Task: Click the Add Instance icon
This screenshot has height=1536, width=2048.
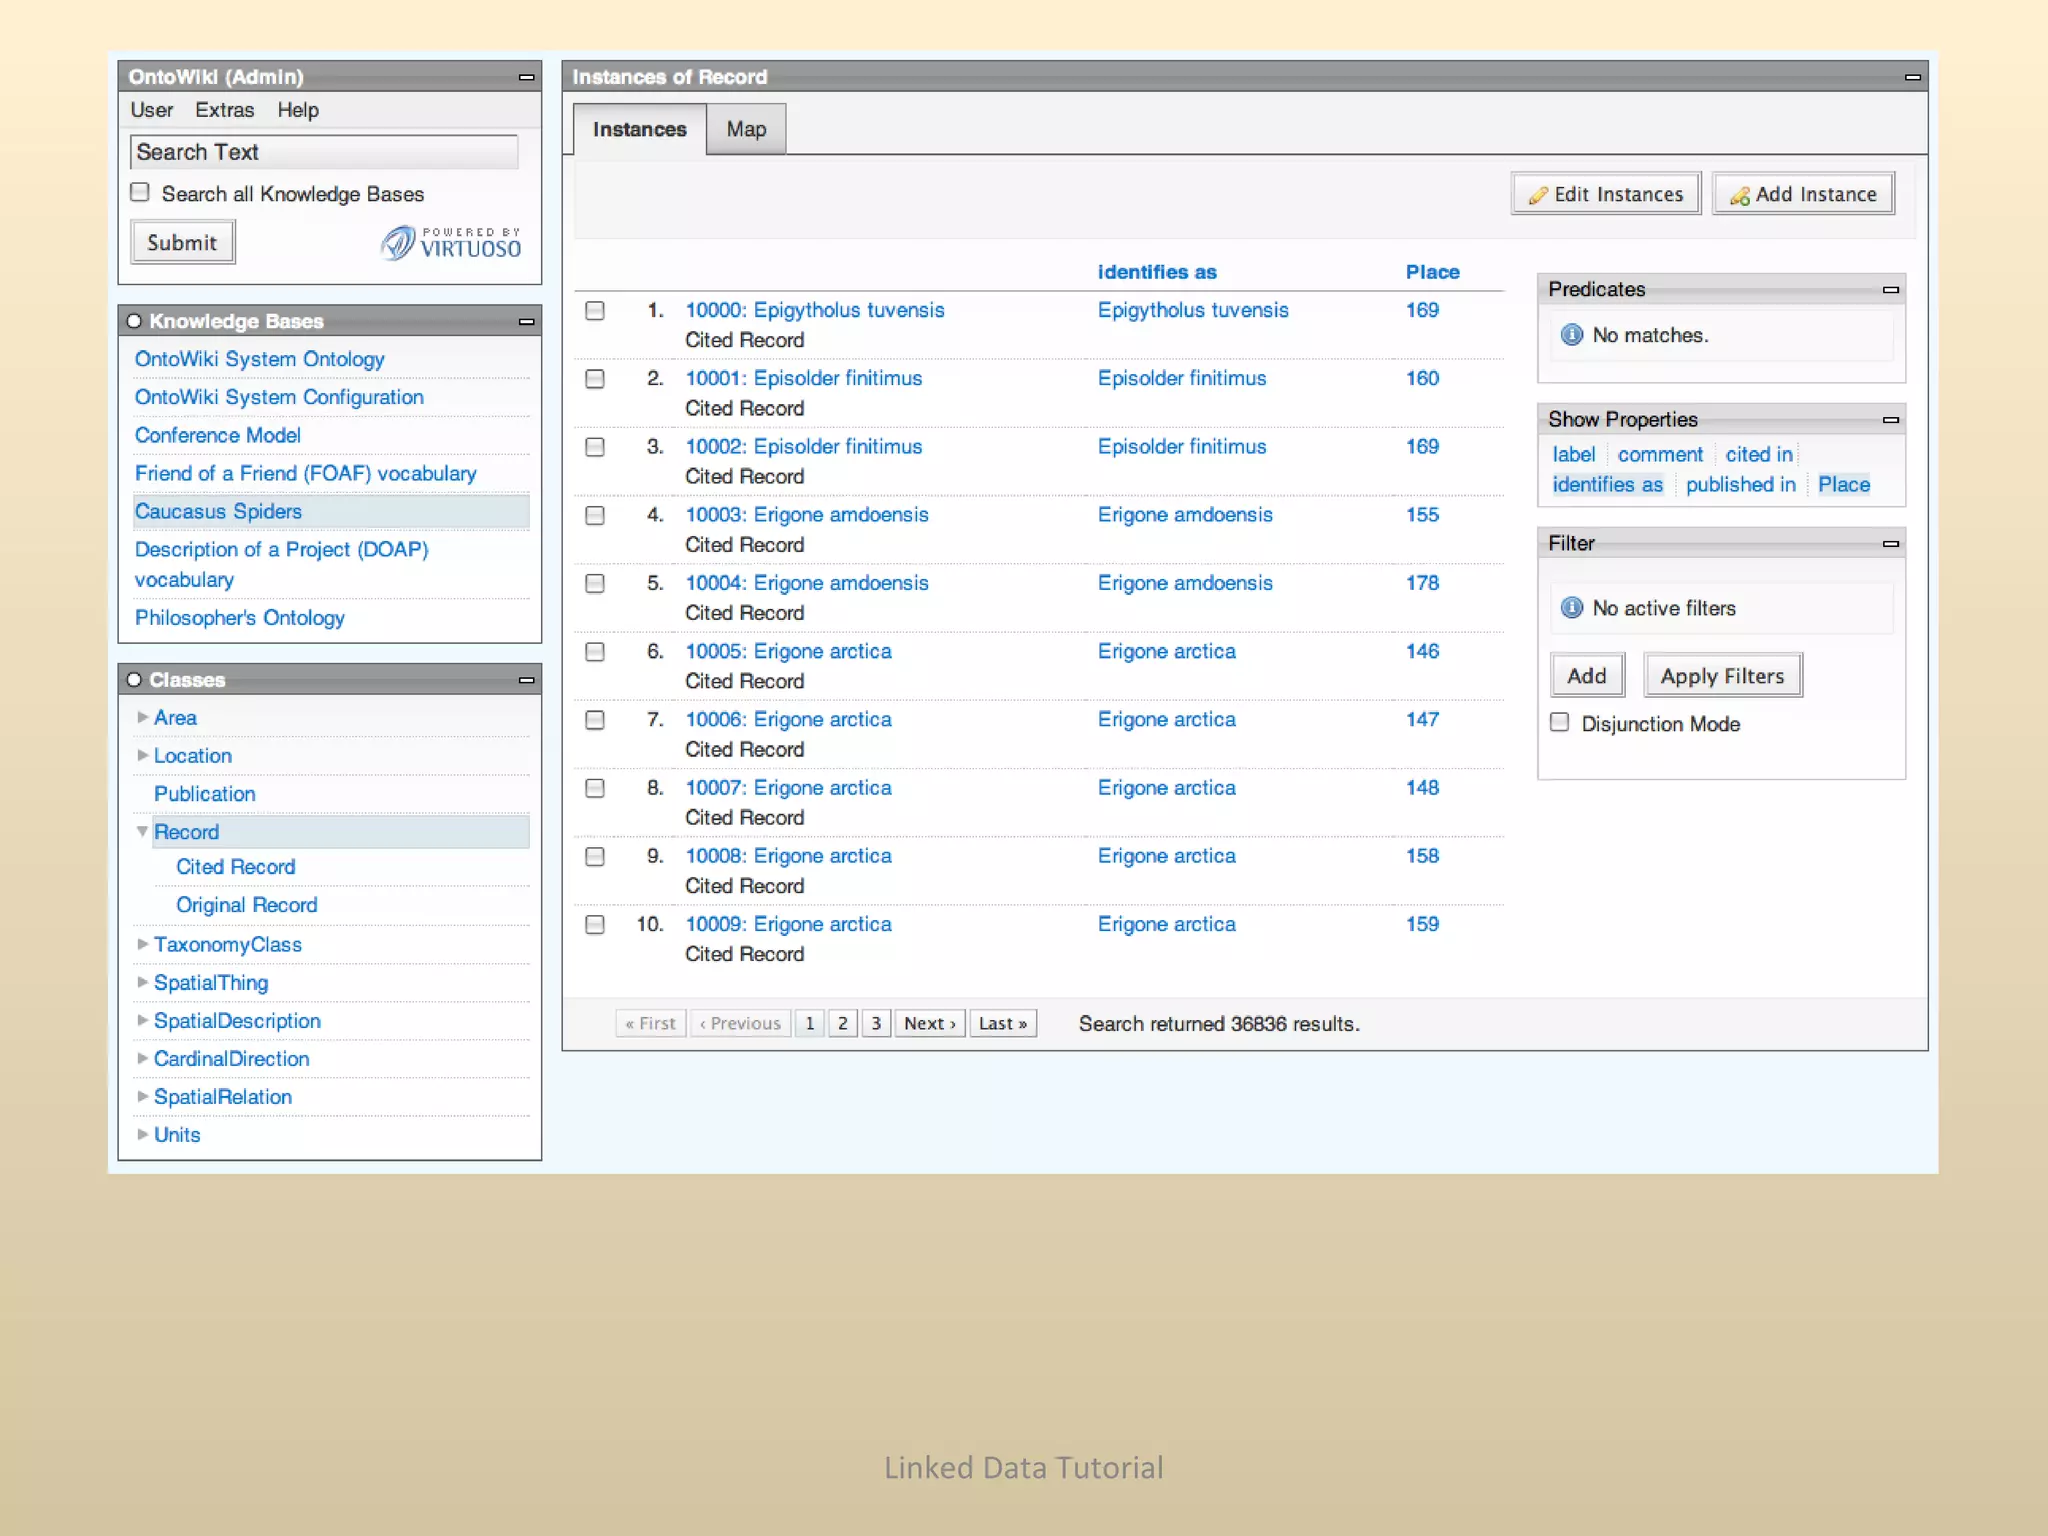Action: click(x=1739, y=195)
